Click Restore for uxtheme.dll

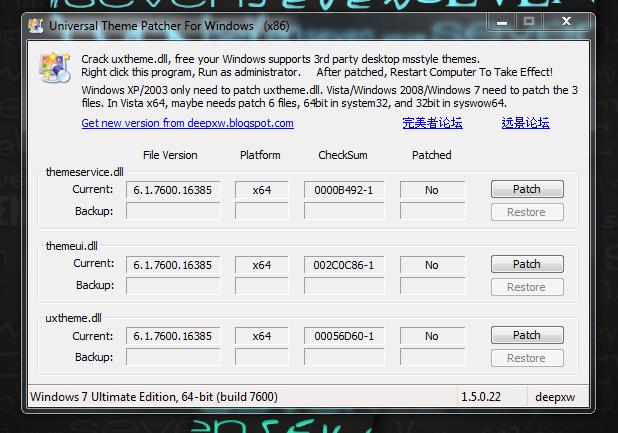[x=527, y=358]
